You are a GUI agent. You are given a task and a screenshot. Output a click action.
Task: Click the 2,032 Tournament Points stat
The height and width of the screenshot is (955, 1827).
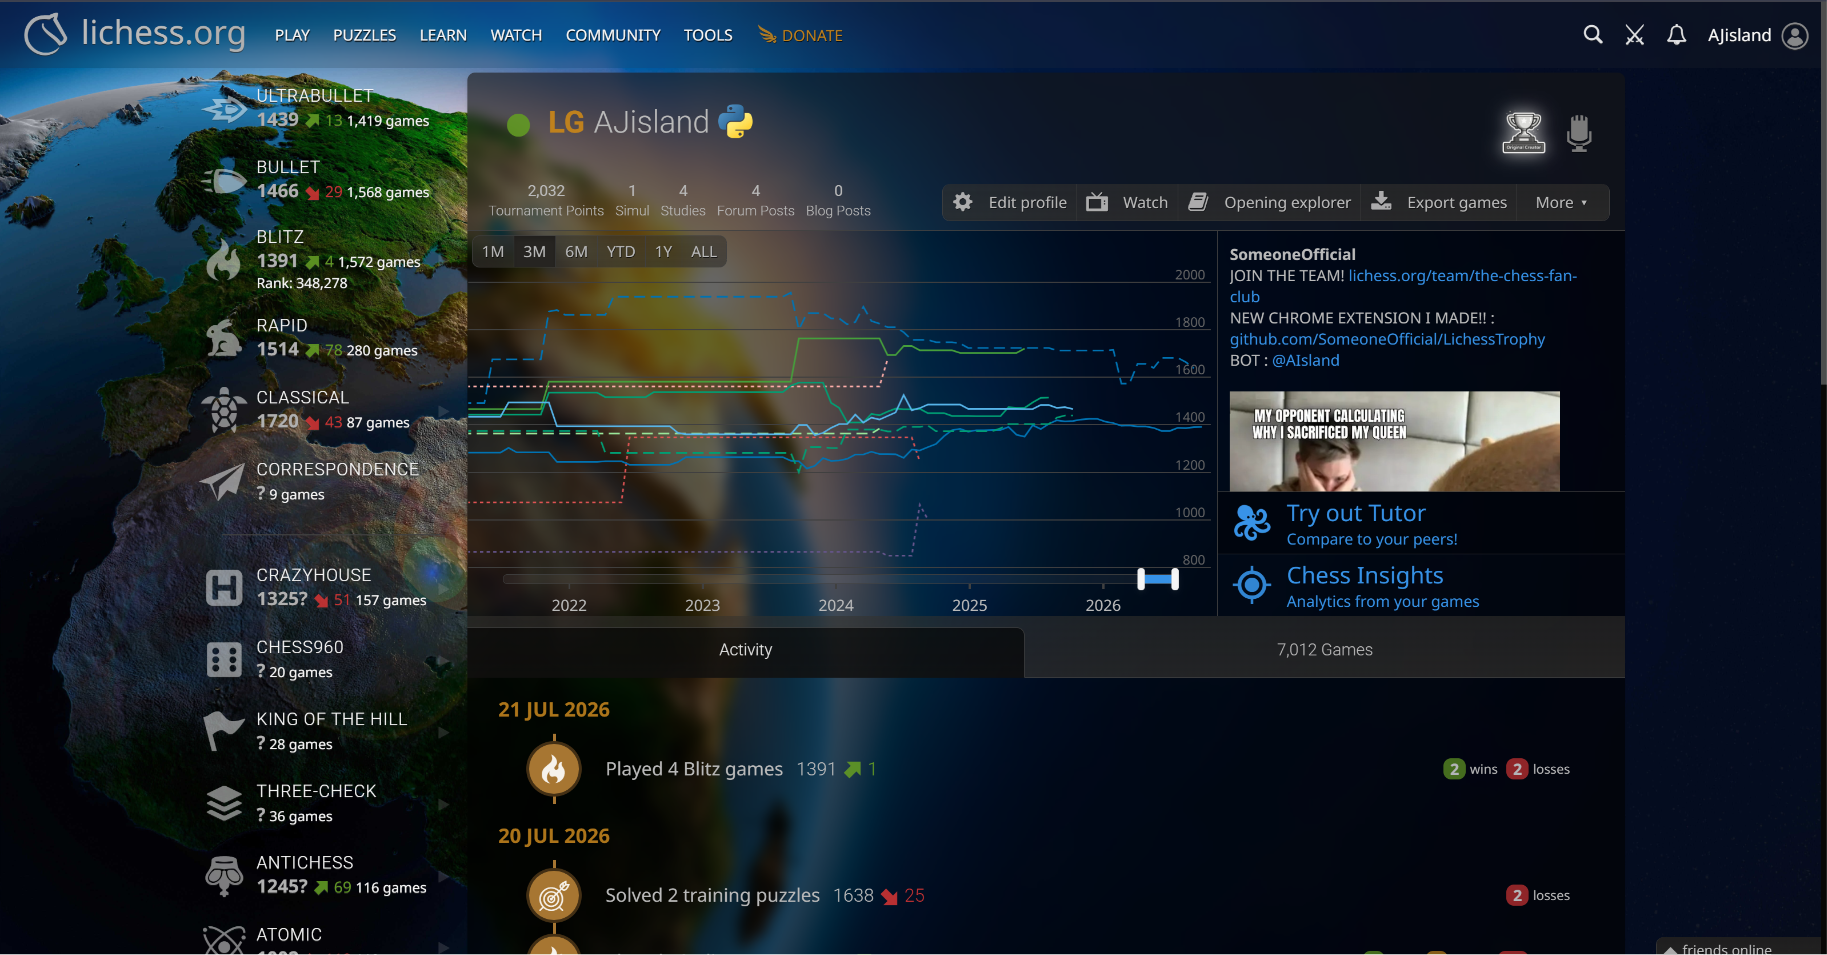[546, 200]
